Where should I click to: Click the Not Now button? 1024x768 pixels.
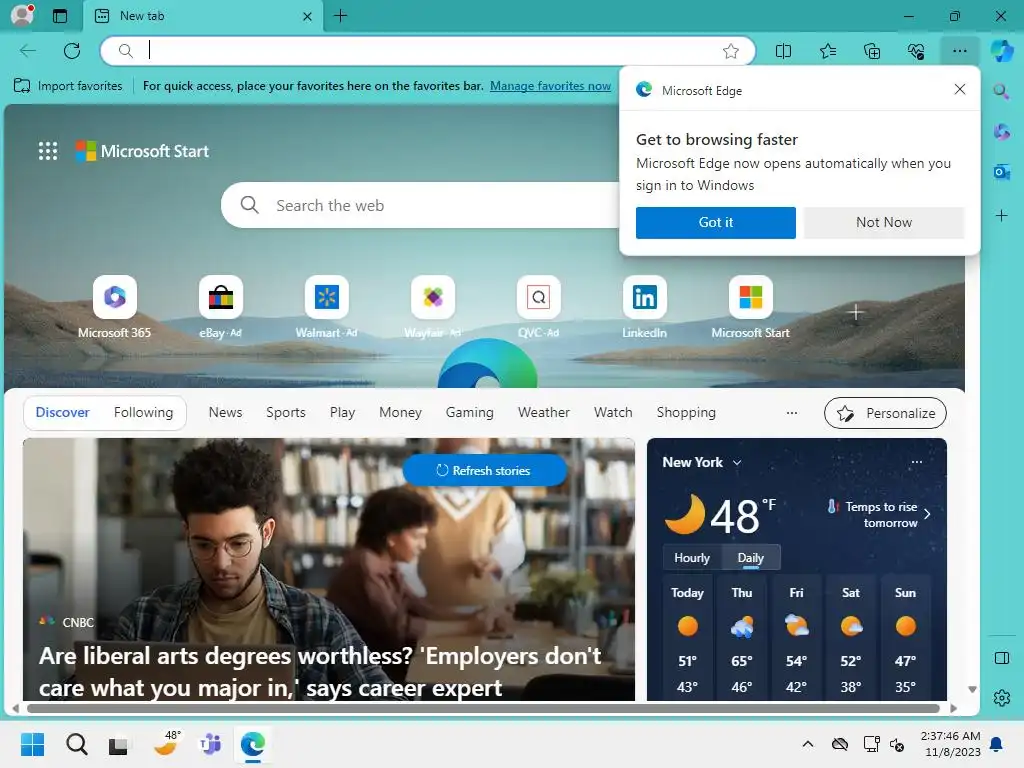(884, 223)
